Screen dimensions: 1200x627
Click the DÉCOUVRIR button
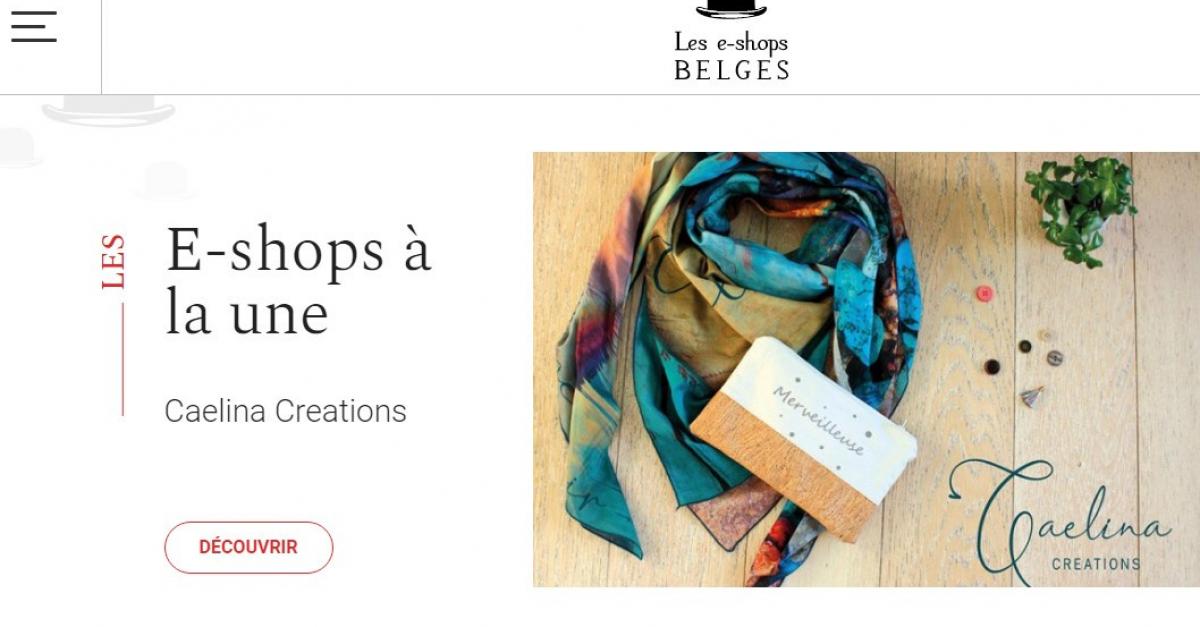tap(248, 547)
